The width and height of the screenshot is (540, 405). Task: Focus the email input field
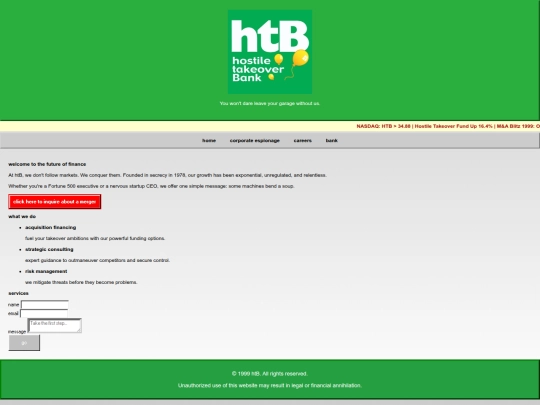44,313
